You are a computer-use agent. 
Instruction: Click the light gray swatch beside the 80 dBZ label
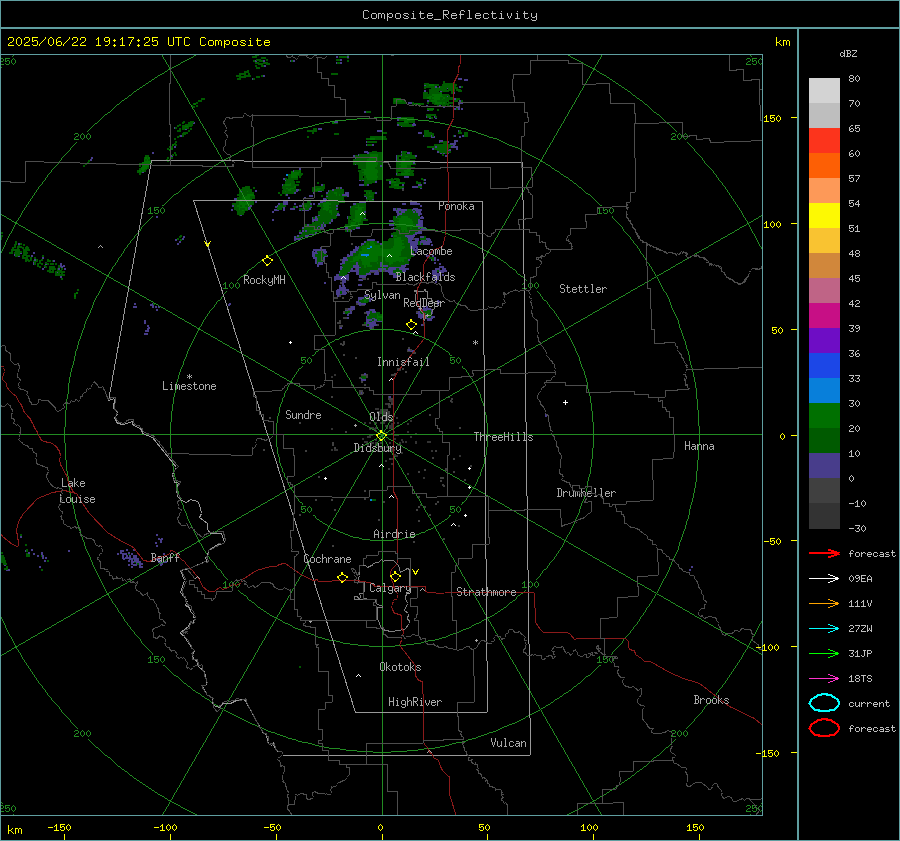pos(824,91)
